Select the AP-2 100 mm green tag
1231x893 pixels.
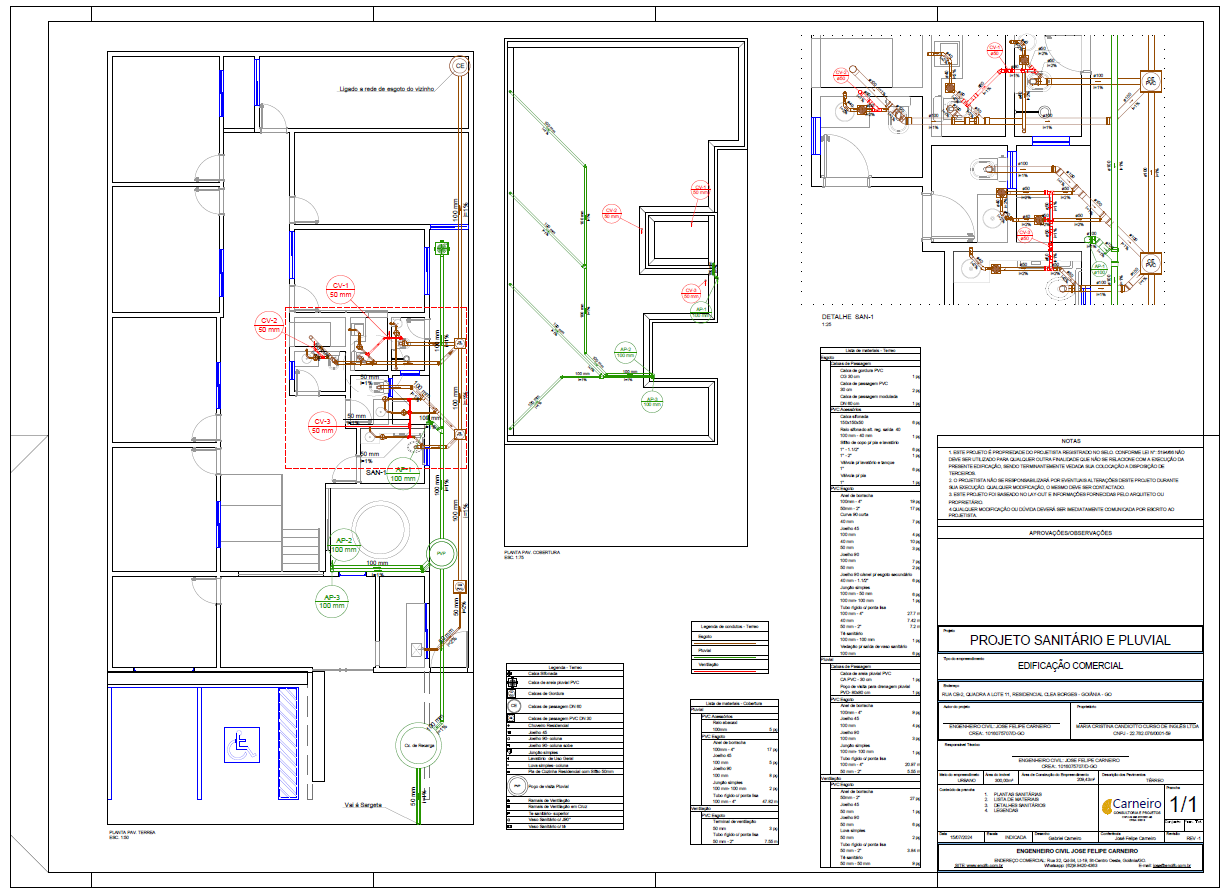point(344,545)
